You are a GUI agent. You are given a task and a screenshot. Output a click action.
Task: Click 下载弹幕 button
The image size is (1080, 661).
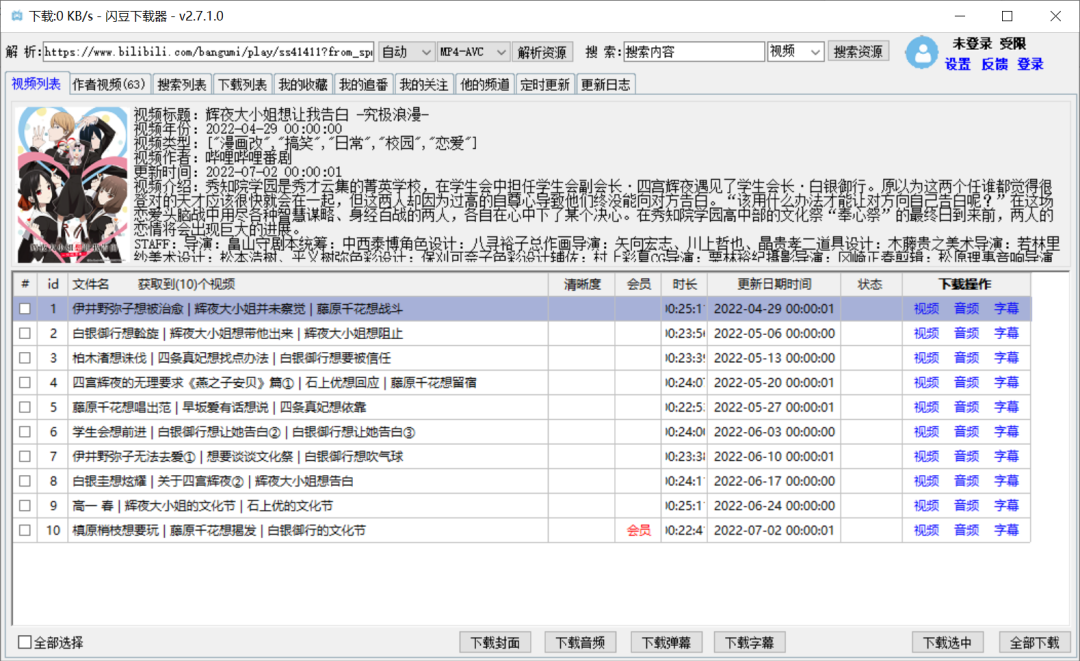click(x=666, y=642)
